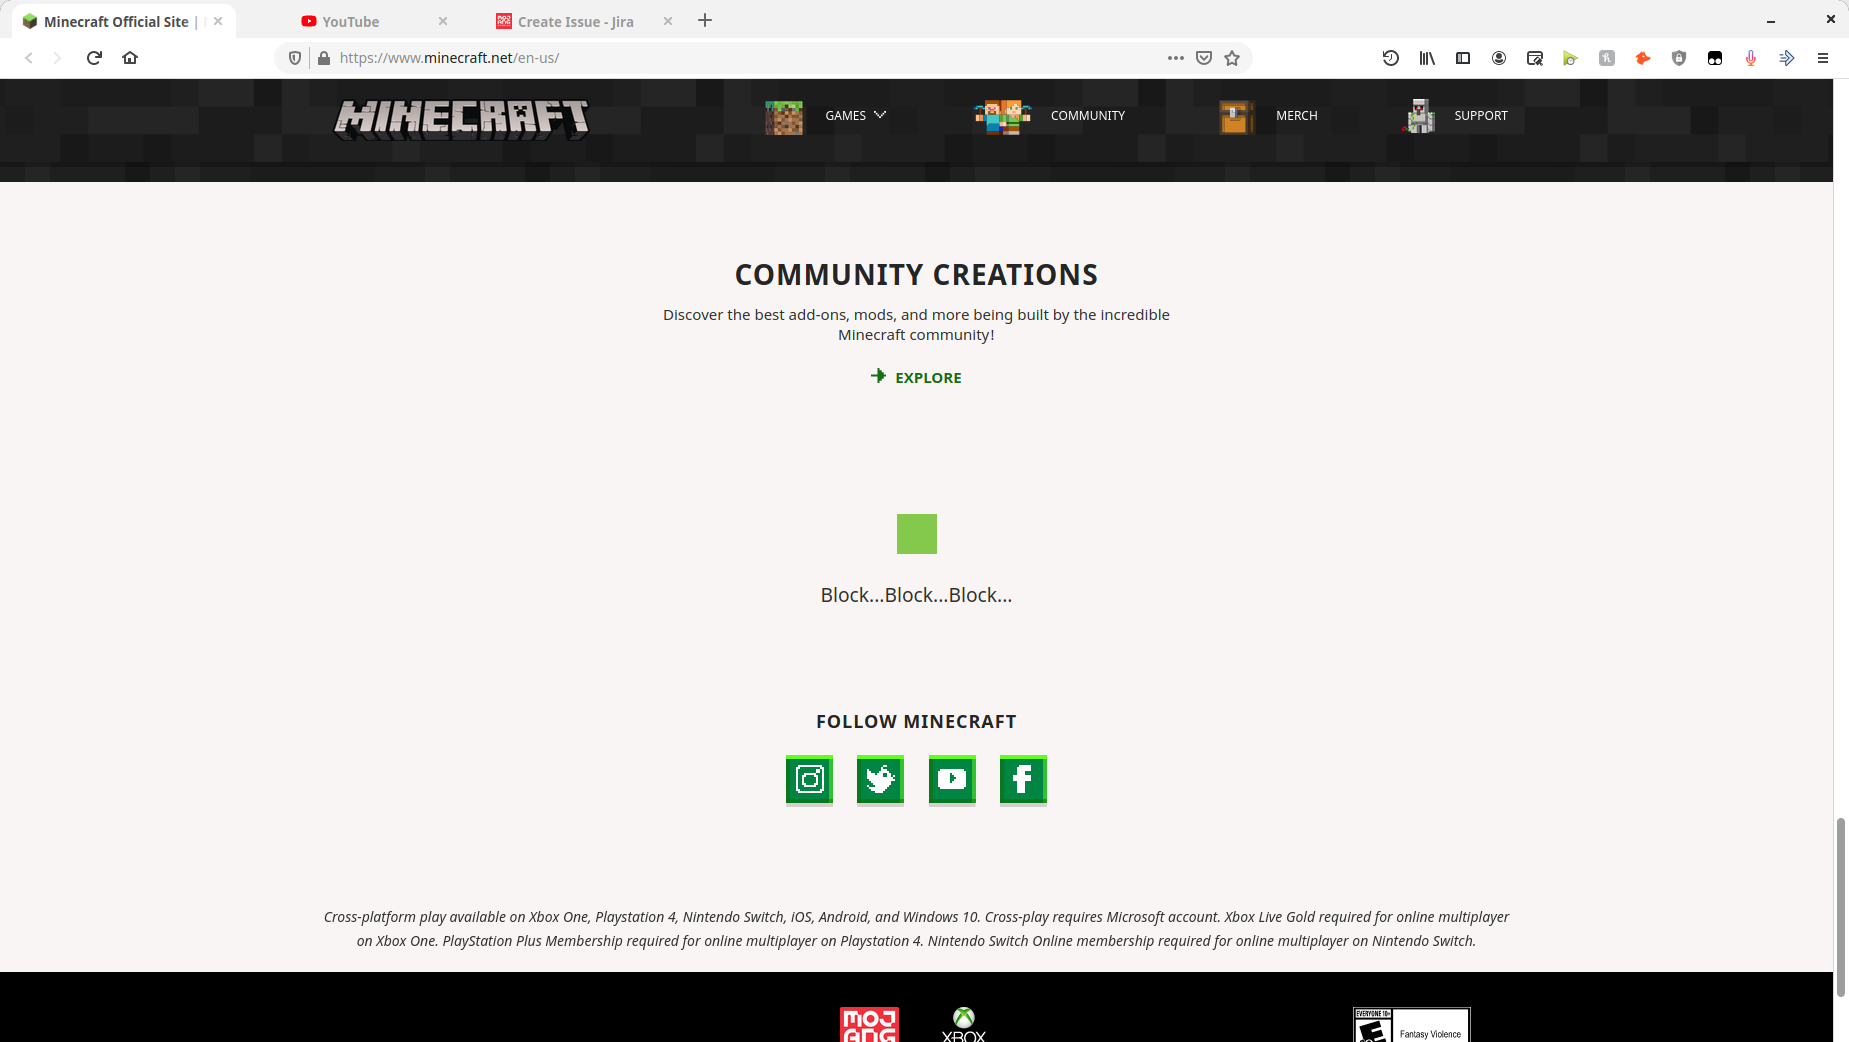Click the green flag extension icon

[1571, 58]
